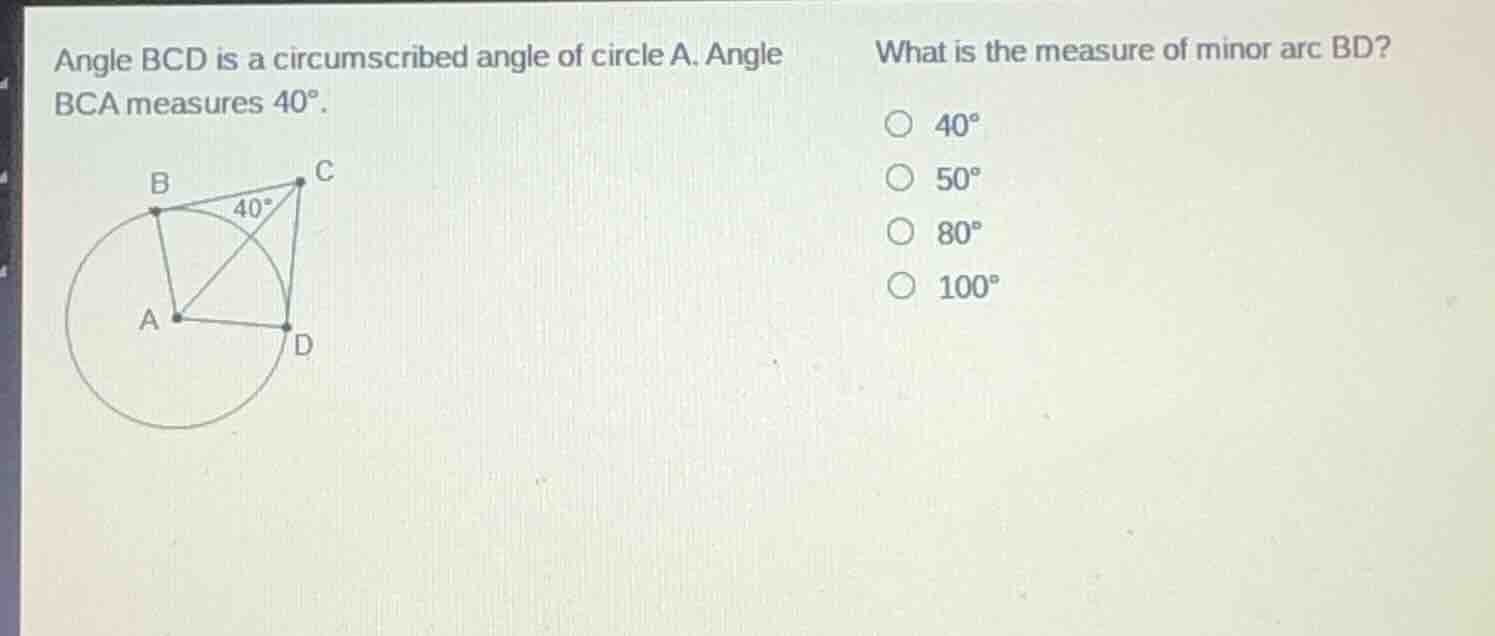Click the 40° angle label inside the diagram
This screenshot has width=1495, height=636.
(x=250, y=209)
